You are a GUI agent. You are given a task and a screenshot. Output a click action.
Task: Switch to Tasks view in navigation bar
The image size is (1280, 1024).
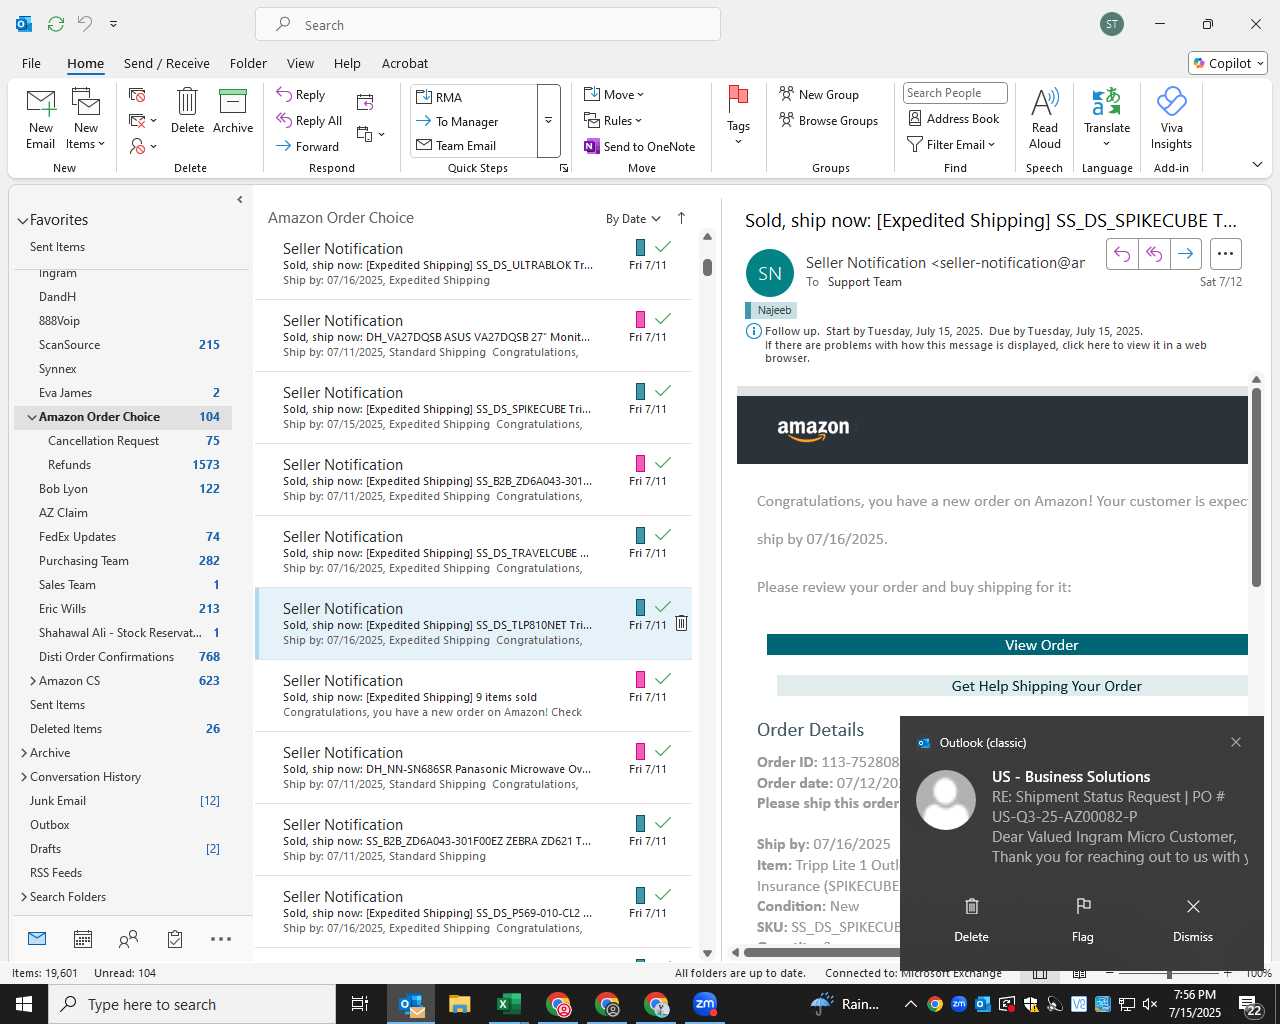click(x=175, y=939)
